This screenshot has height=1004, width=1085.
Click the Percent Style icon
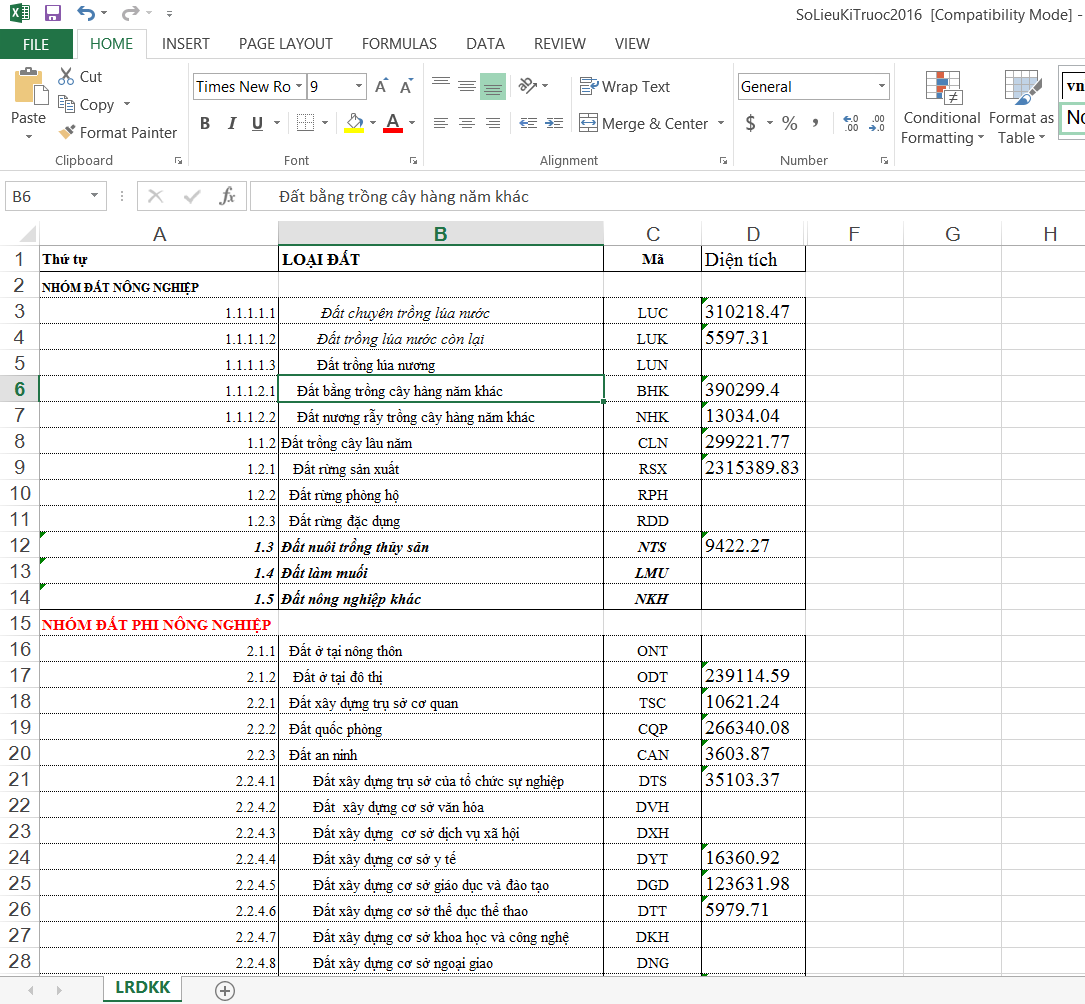tap(790, 123)
